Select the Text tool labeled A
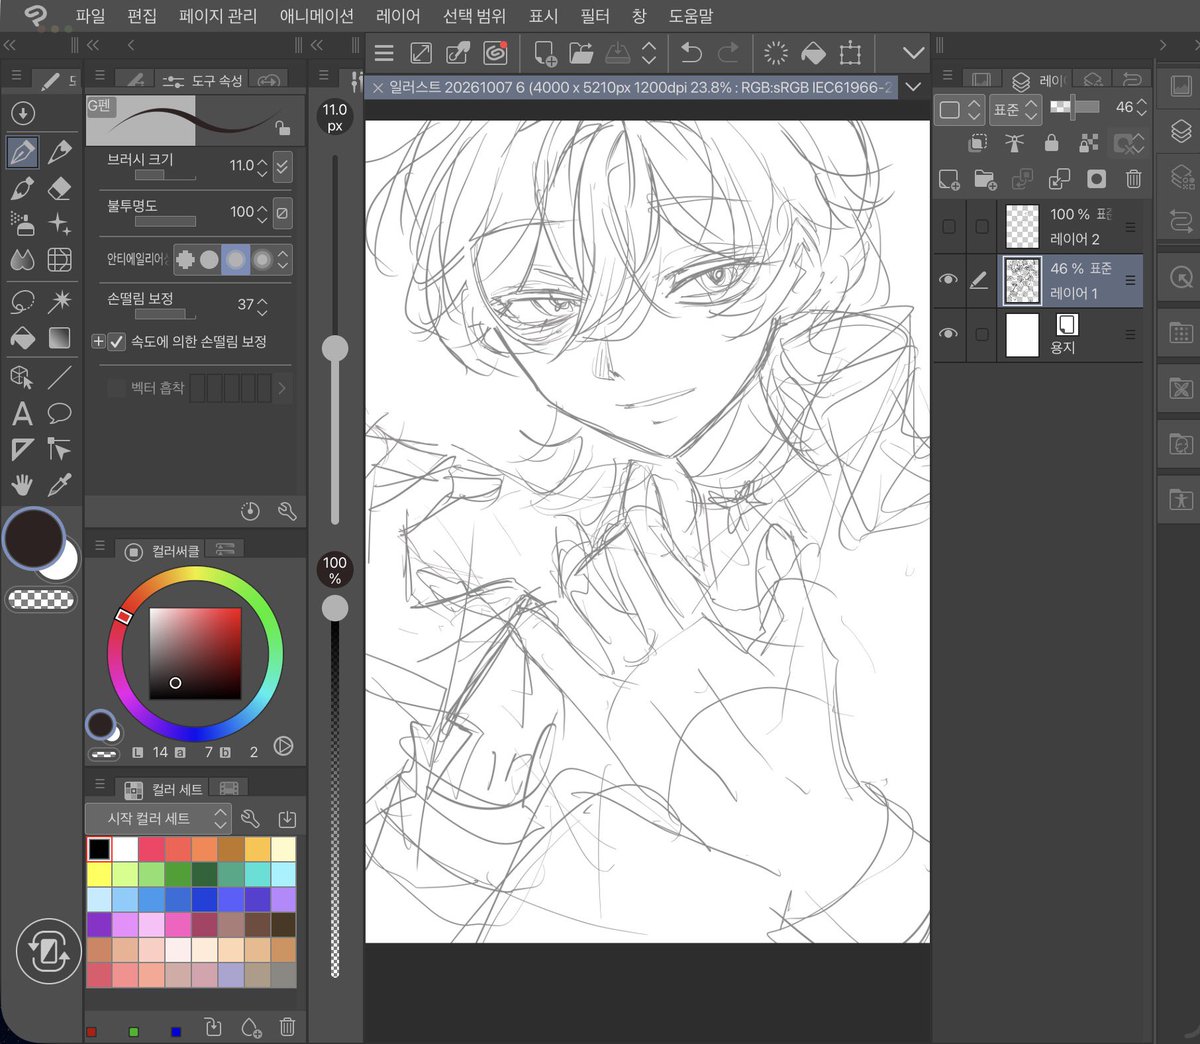The width and height of the screenshot is (1200, 1044). (22, 413)
